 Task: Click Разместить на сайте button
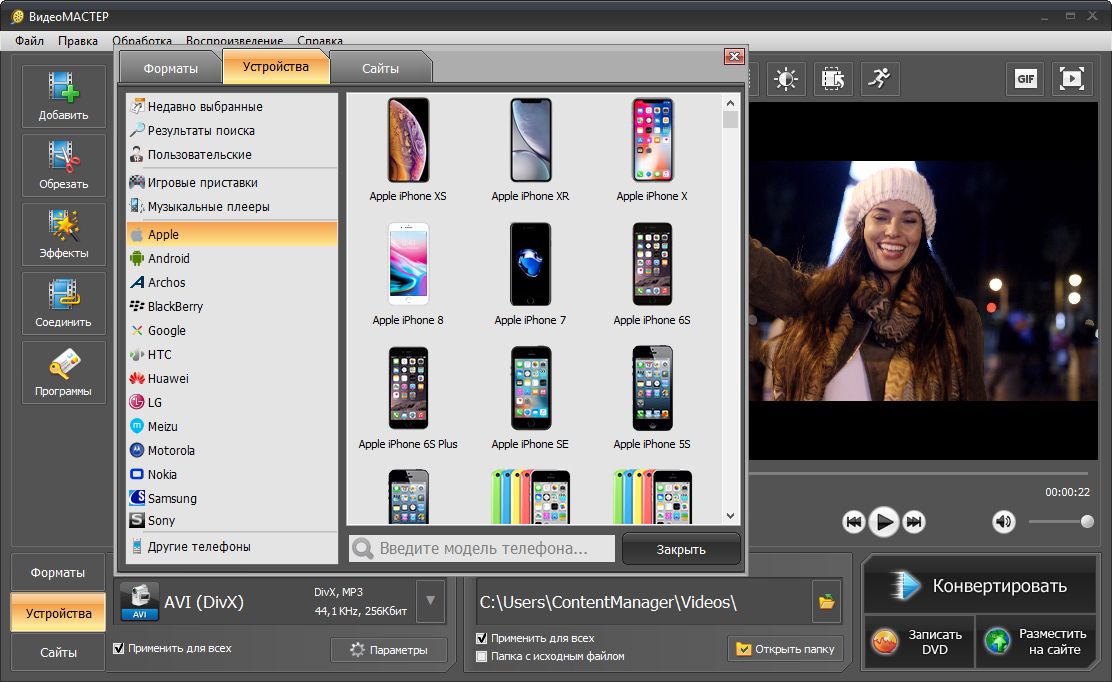point(1036,642)
